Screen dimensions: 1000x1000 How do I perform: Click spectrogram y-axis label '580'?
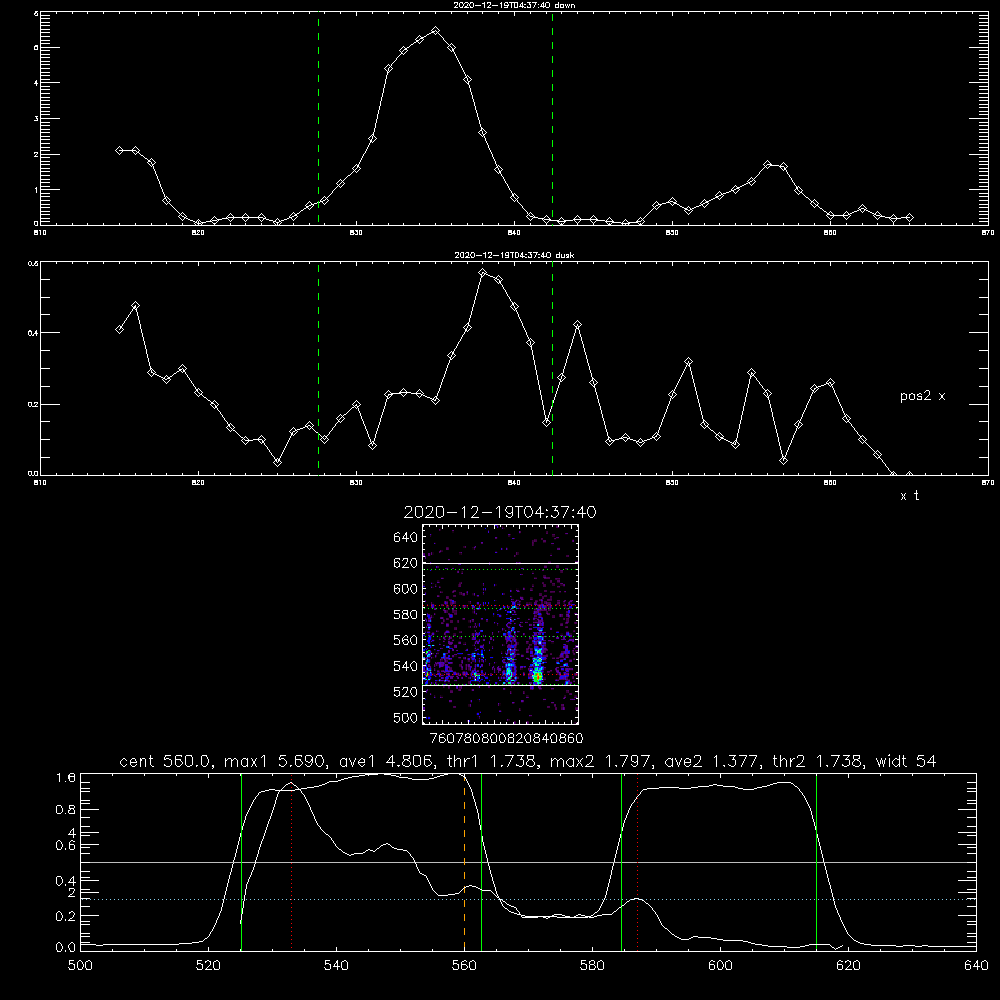point(405,615)
